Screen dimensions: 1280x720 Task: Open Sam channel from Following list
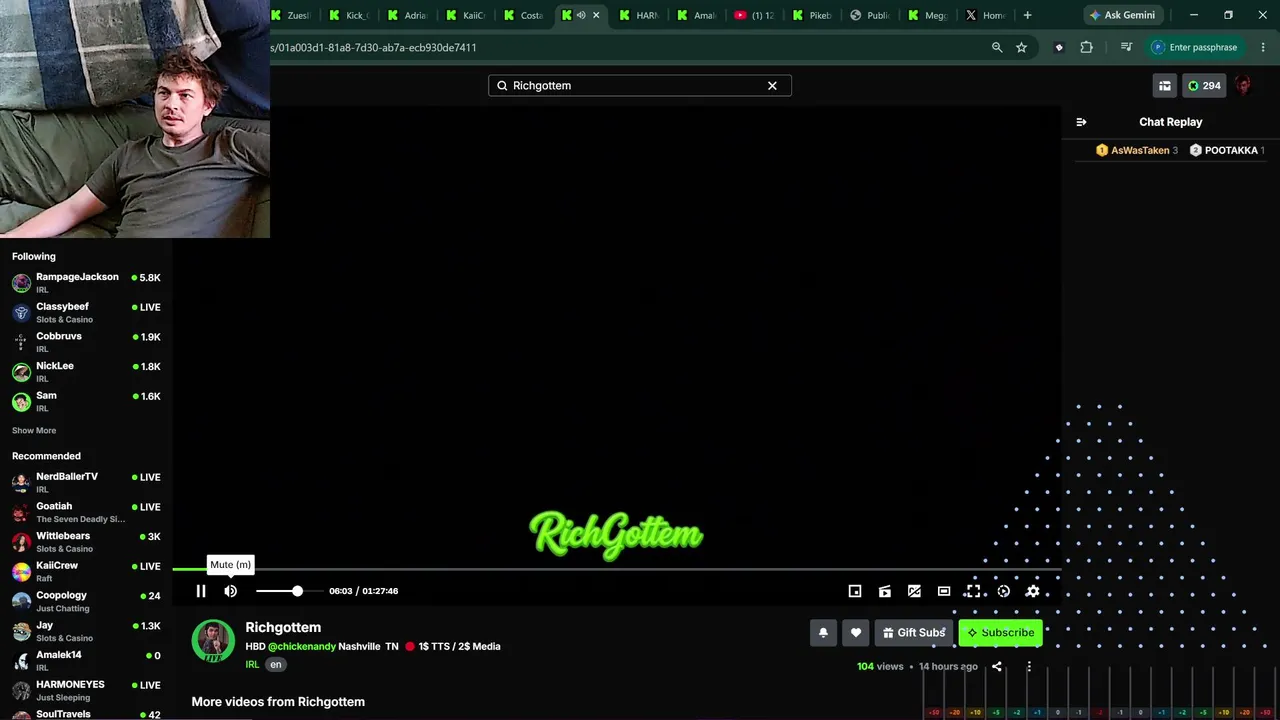[86, 402]
